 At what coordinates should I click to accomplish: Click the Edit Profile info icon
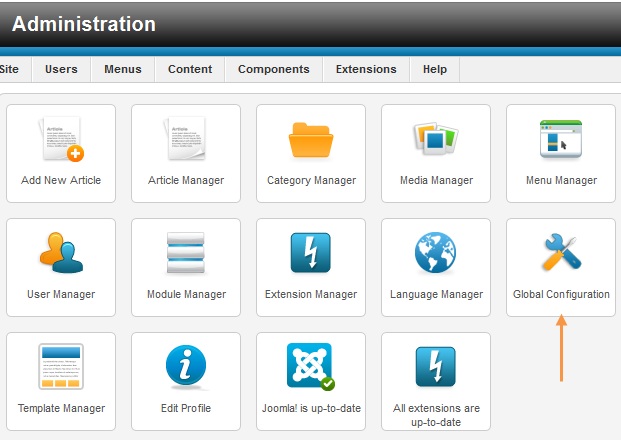186,368
